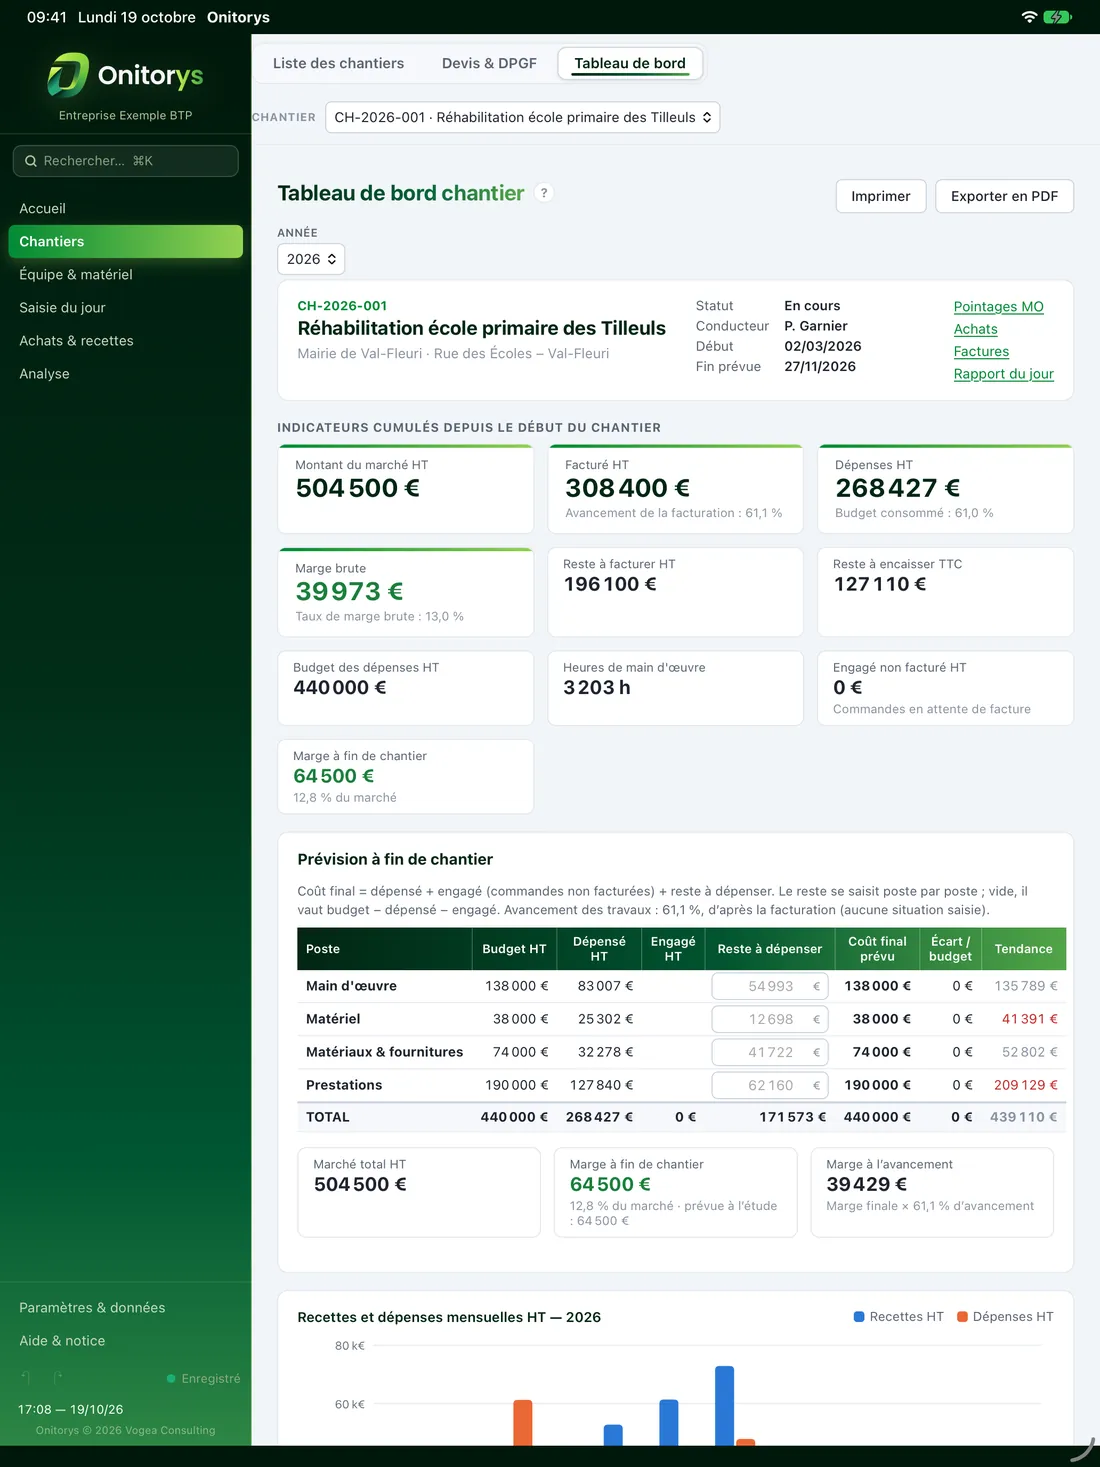Image resolution: width=1100 pixels, height=1467 pixels.
Task: Edit Reste à dépenser for Main d'œuvre
Action: click(x=770, y=986)
